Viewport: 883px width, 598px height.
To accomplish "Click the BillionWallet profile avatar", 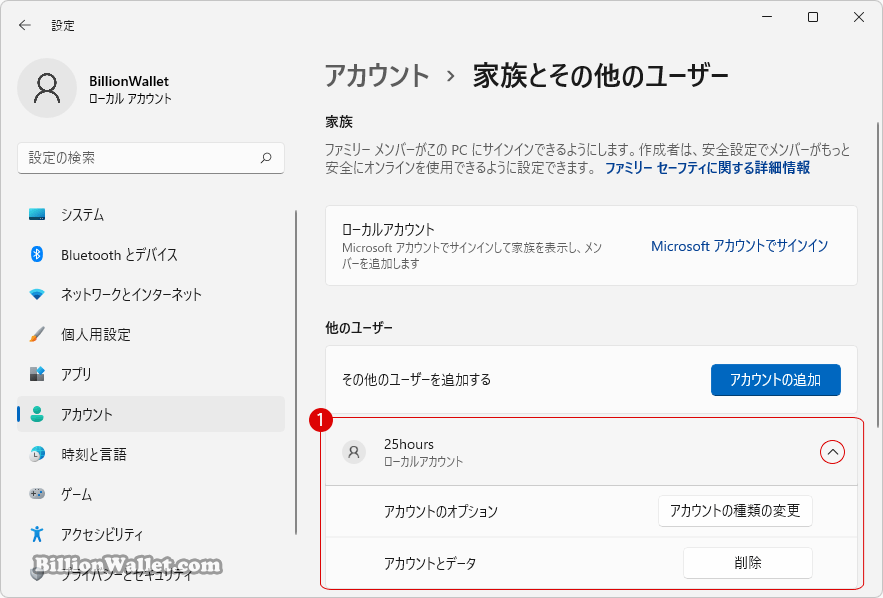I will (x=47, y=88).
